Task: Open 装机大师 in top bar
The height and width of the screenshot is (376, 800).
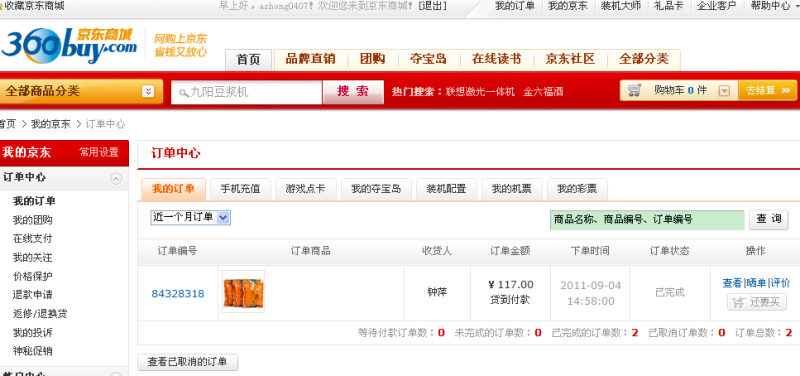Action: coord(620,6)
